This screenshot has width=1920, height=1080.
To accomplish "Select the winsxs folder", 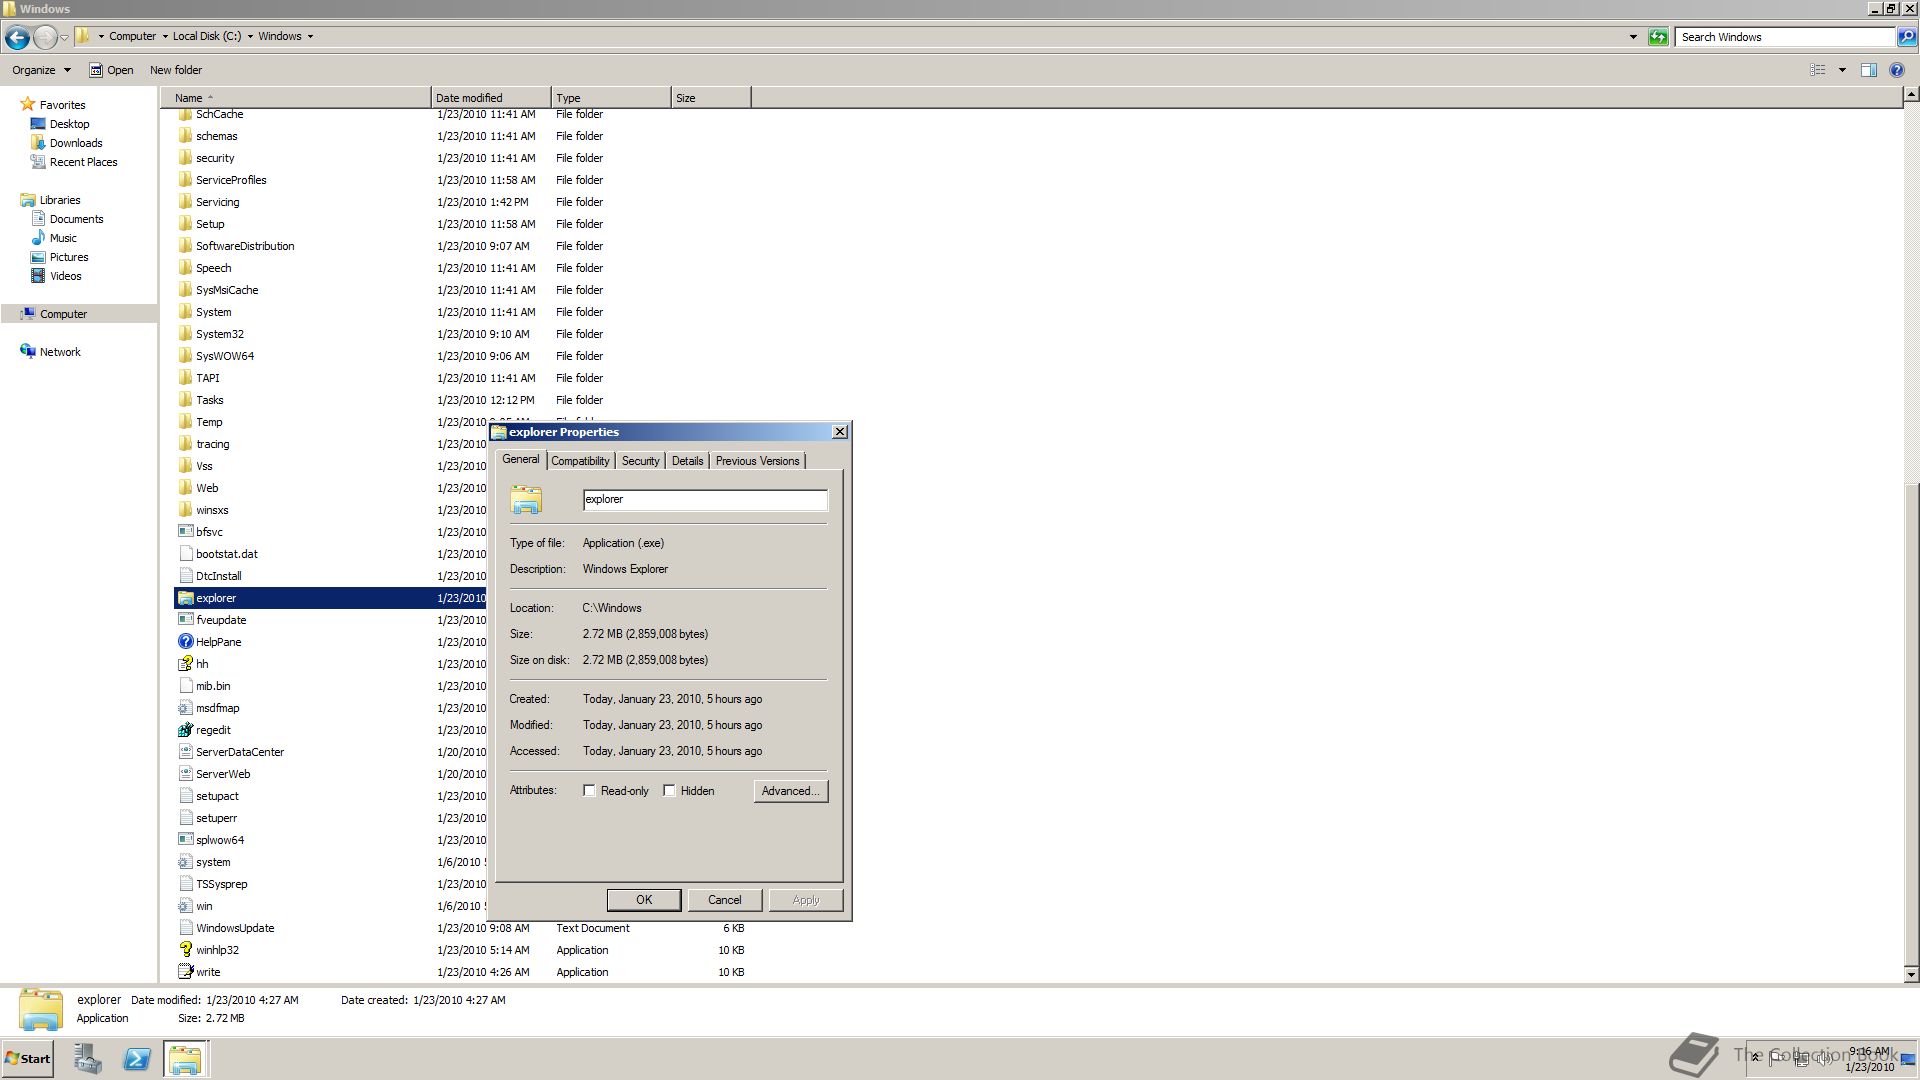I will coord(212,510).
